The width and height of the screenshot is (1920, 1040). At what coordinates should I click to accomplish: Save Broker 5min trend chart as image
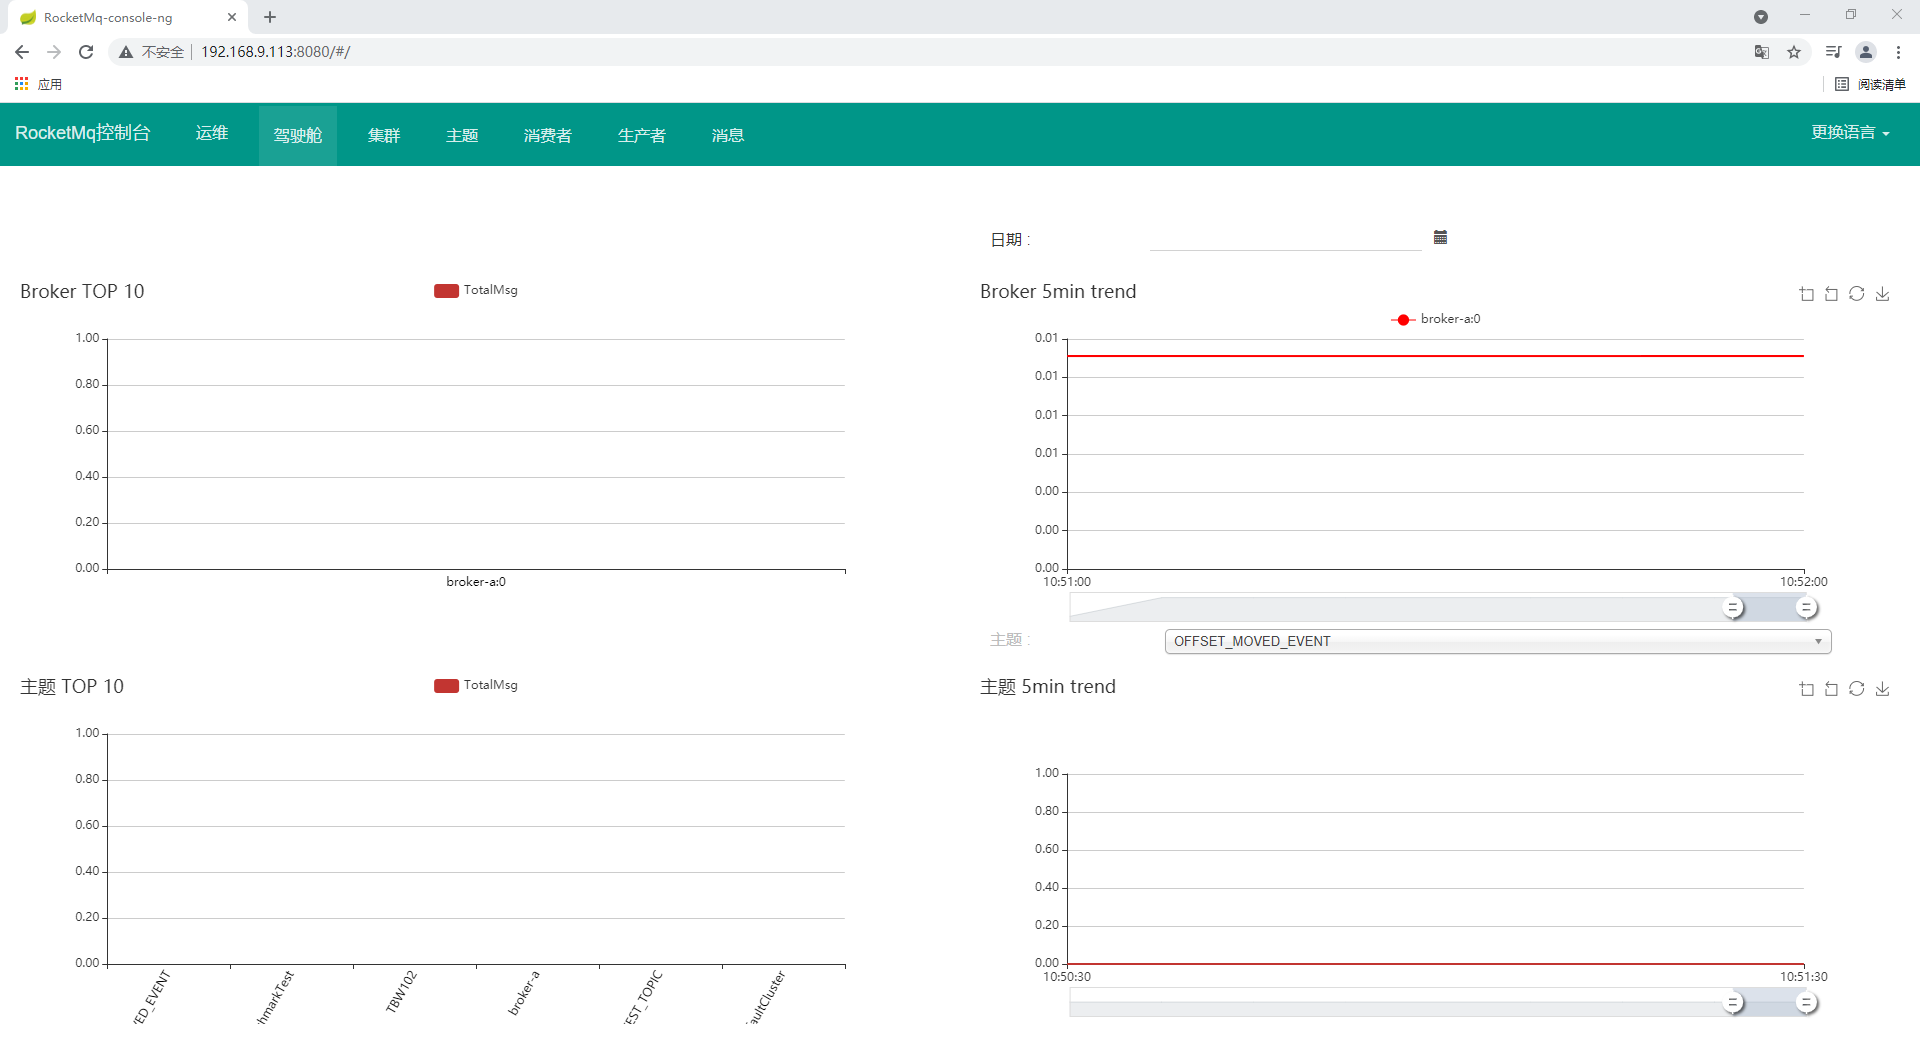click(x=1882, y=294)
